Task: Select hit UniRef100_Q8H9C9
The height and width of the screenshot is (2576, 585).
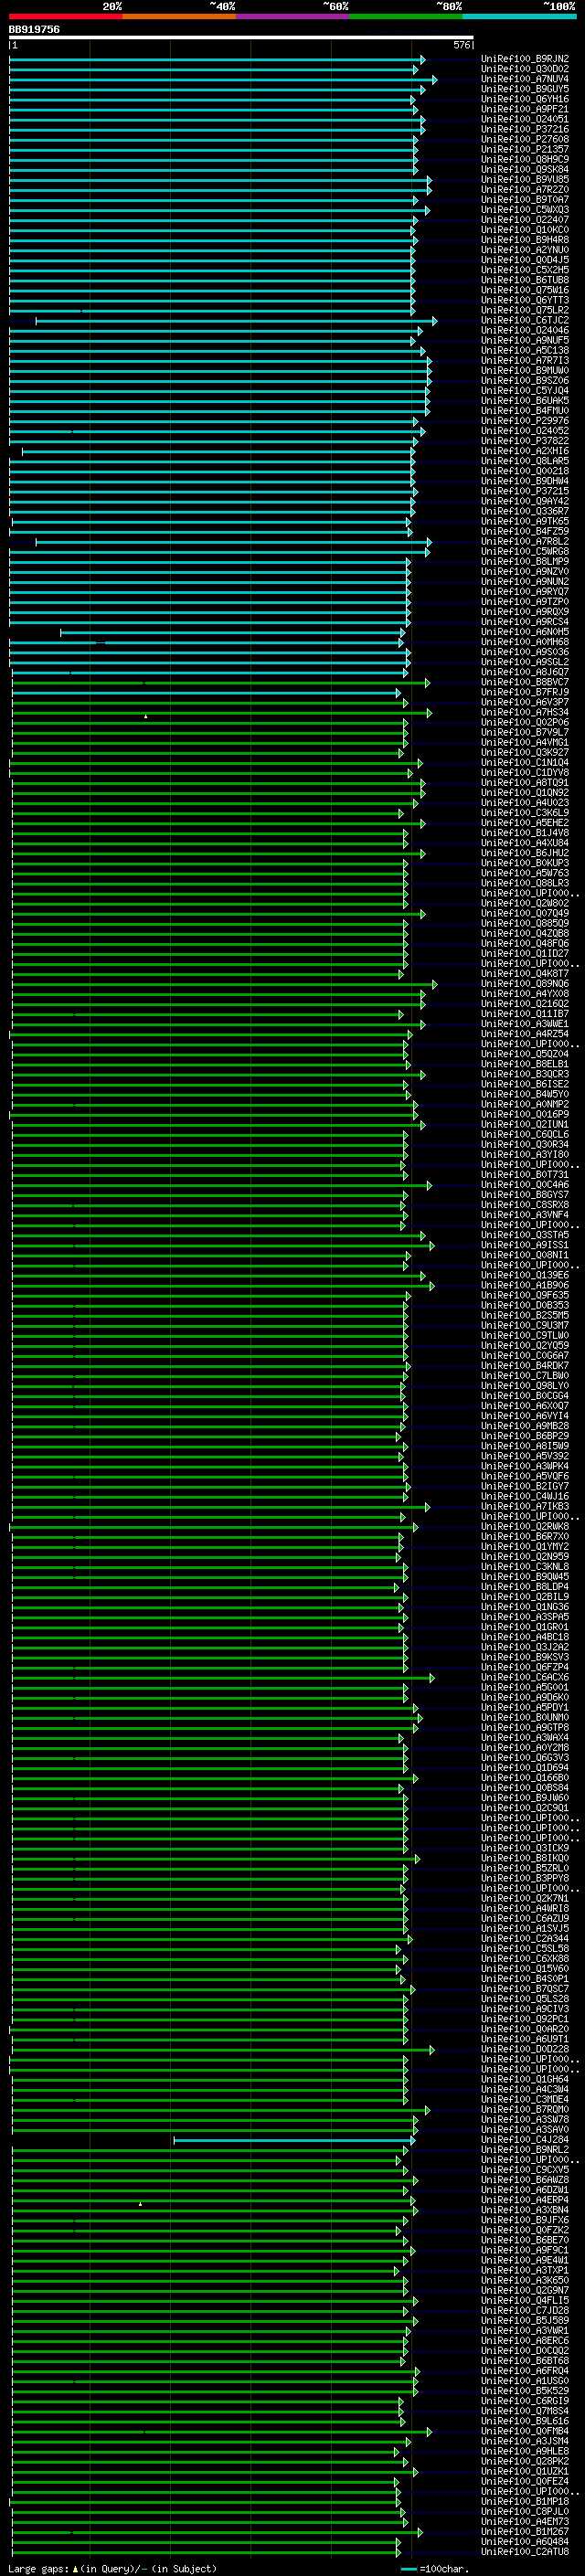Action: (x=525, y=159)
